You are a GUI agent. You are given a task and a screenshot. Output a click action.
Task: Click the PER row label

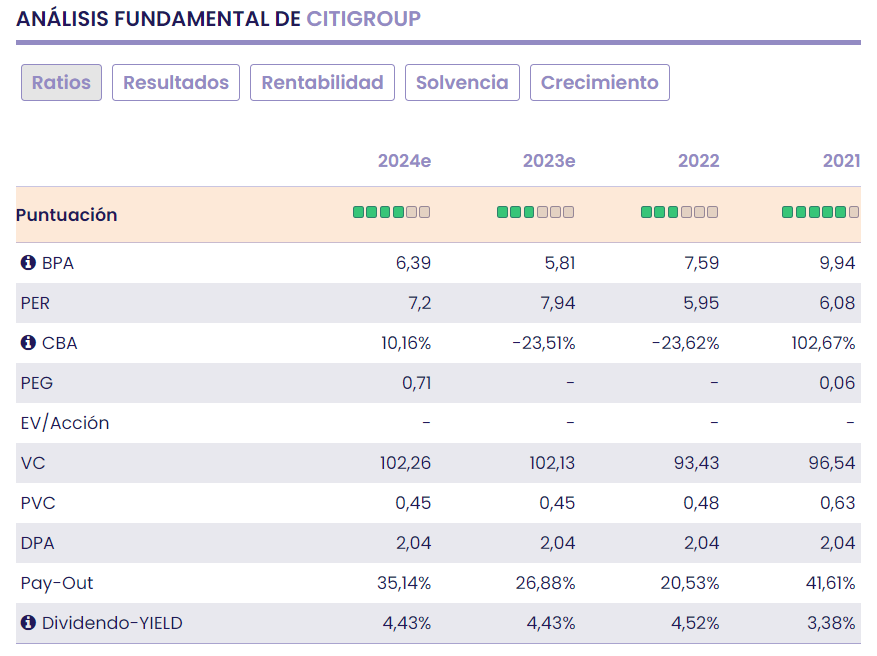35,303
